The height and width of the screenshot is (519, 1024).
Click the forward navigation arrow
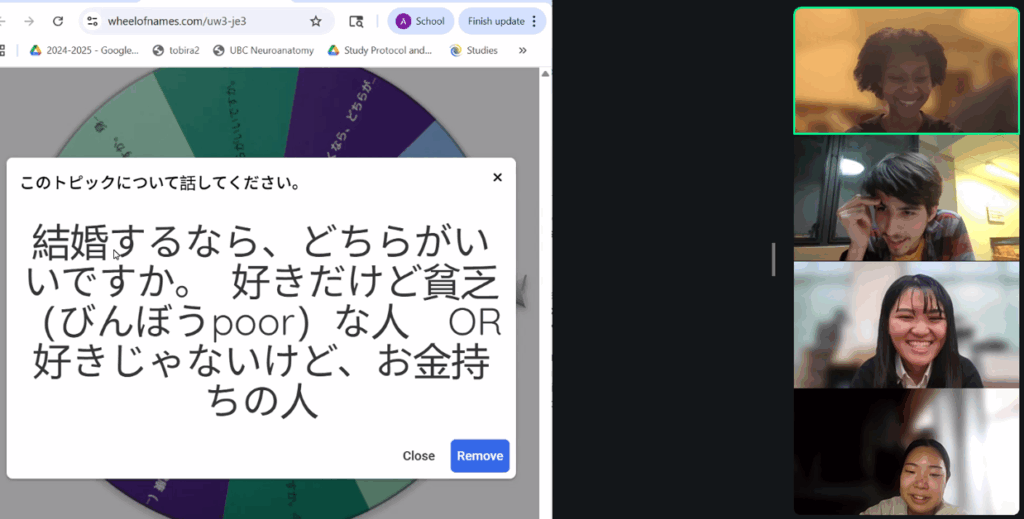coord(29,21)
